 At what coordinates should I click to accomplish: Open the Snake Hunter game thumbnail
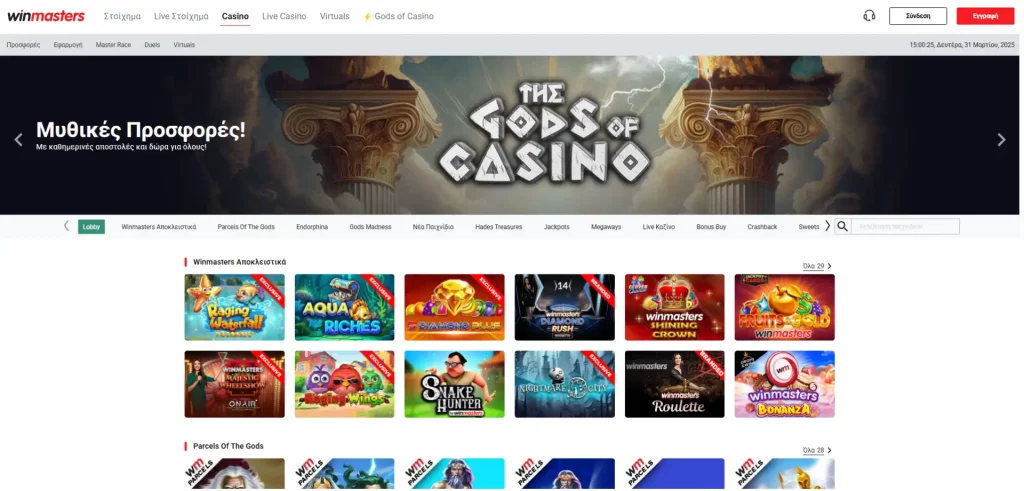[455, 384]
